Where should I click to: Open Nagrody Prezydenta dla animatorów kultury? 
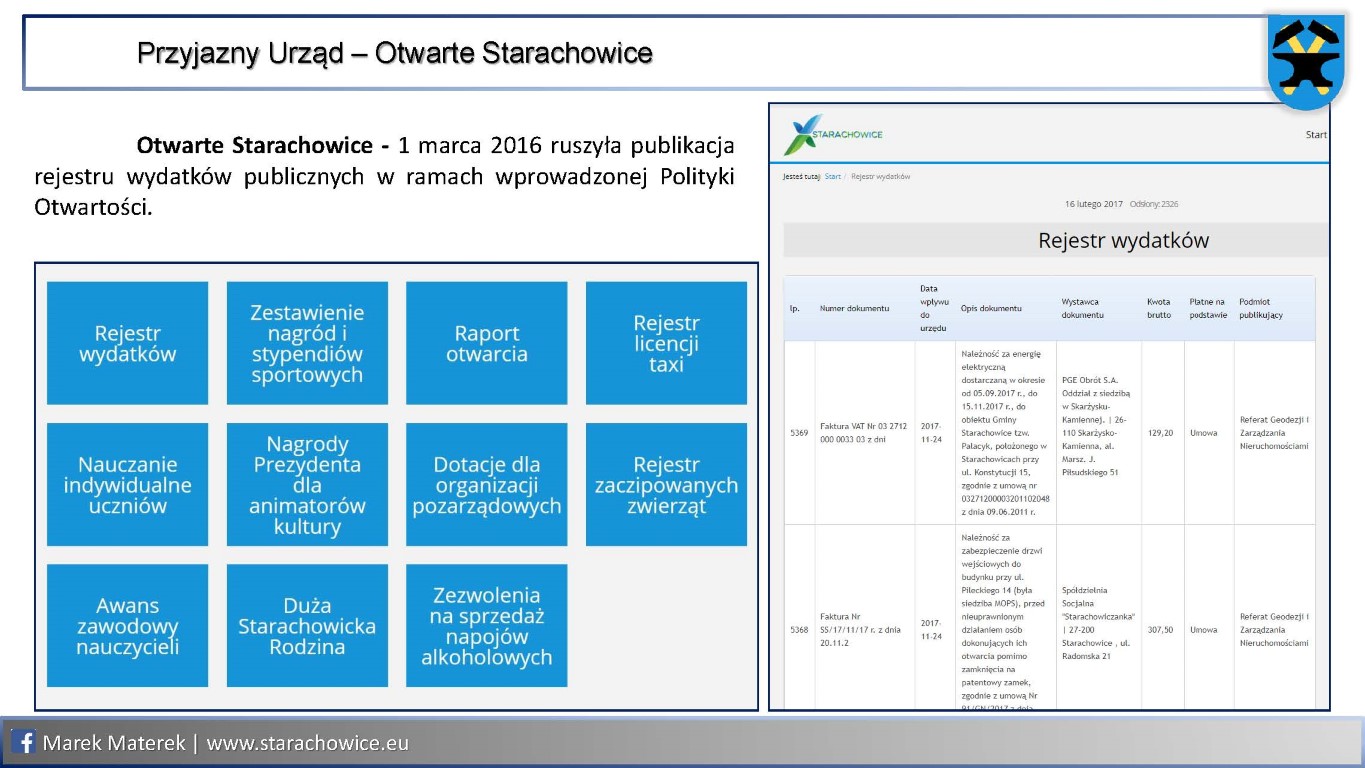coord(307,485)
